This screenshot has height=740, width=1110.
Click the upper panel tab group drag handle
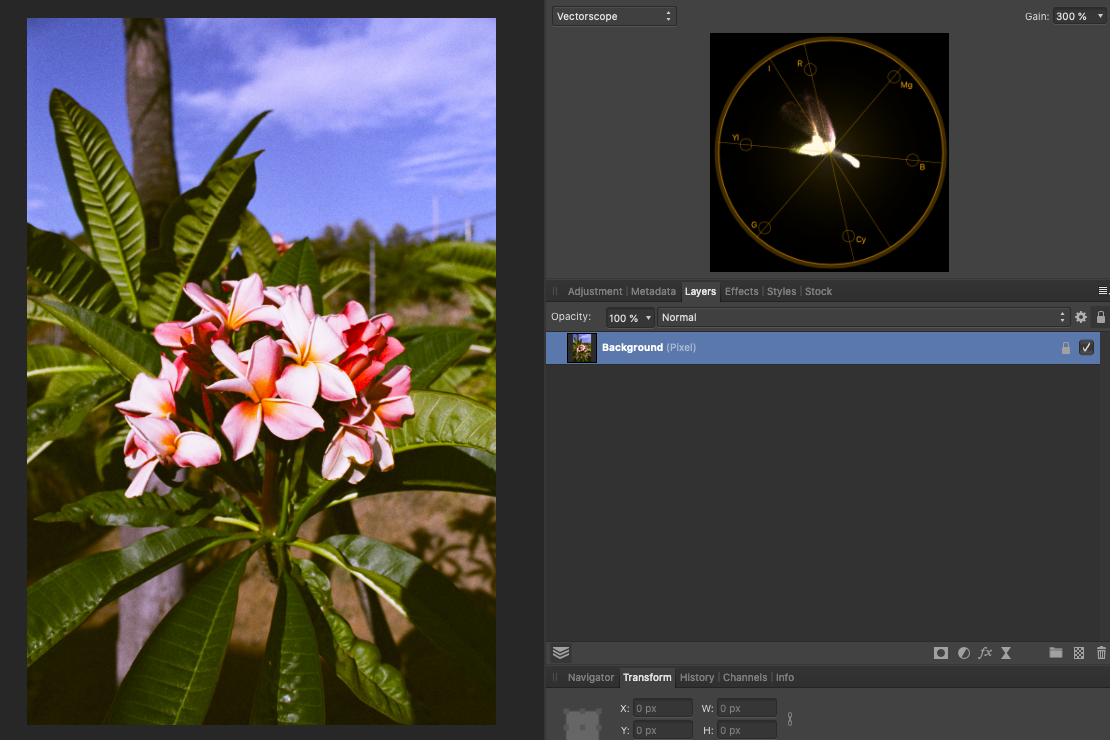(x=555, y=291)
